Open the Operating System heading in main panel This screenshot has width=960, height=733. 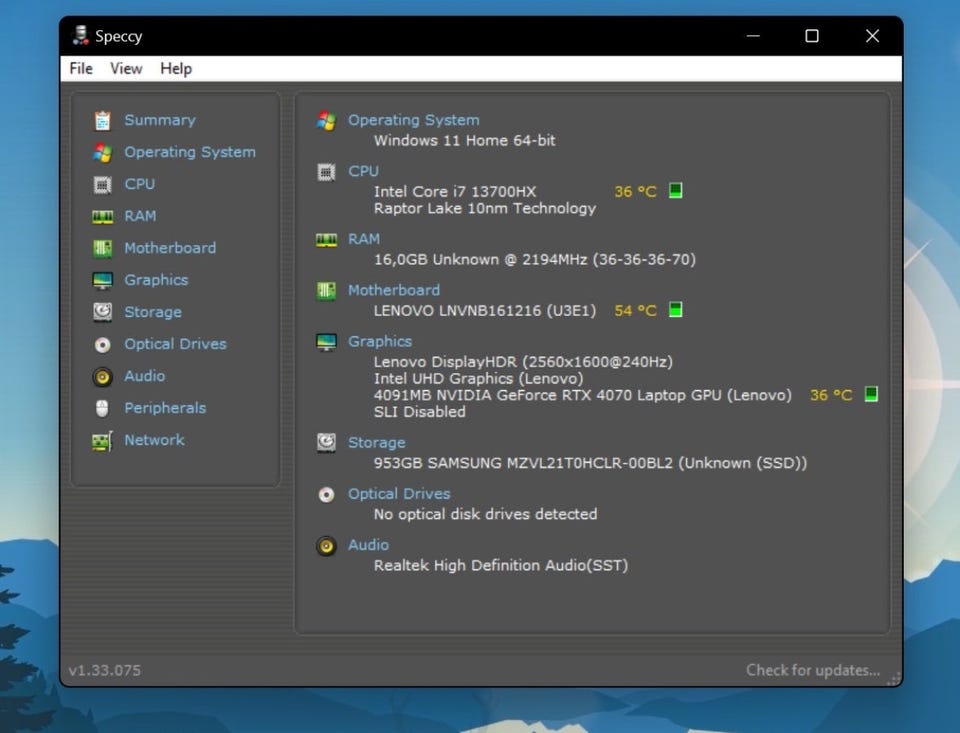tap(413, 120)
